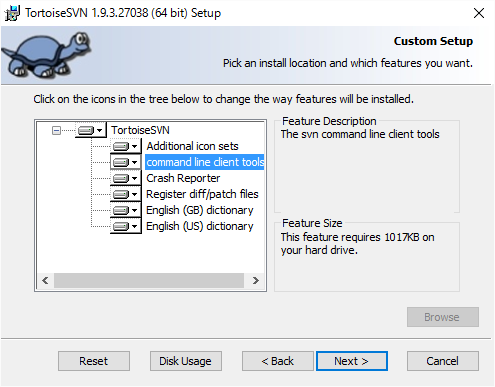Go to previous step with Back
The image size is (495, 387).
pos(278,361)
